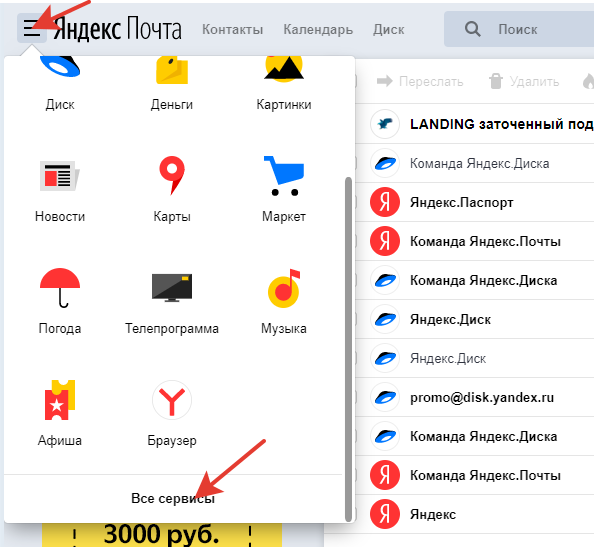Open the Карты service

coord(172,175)
